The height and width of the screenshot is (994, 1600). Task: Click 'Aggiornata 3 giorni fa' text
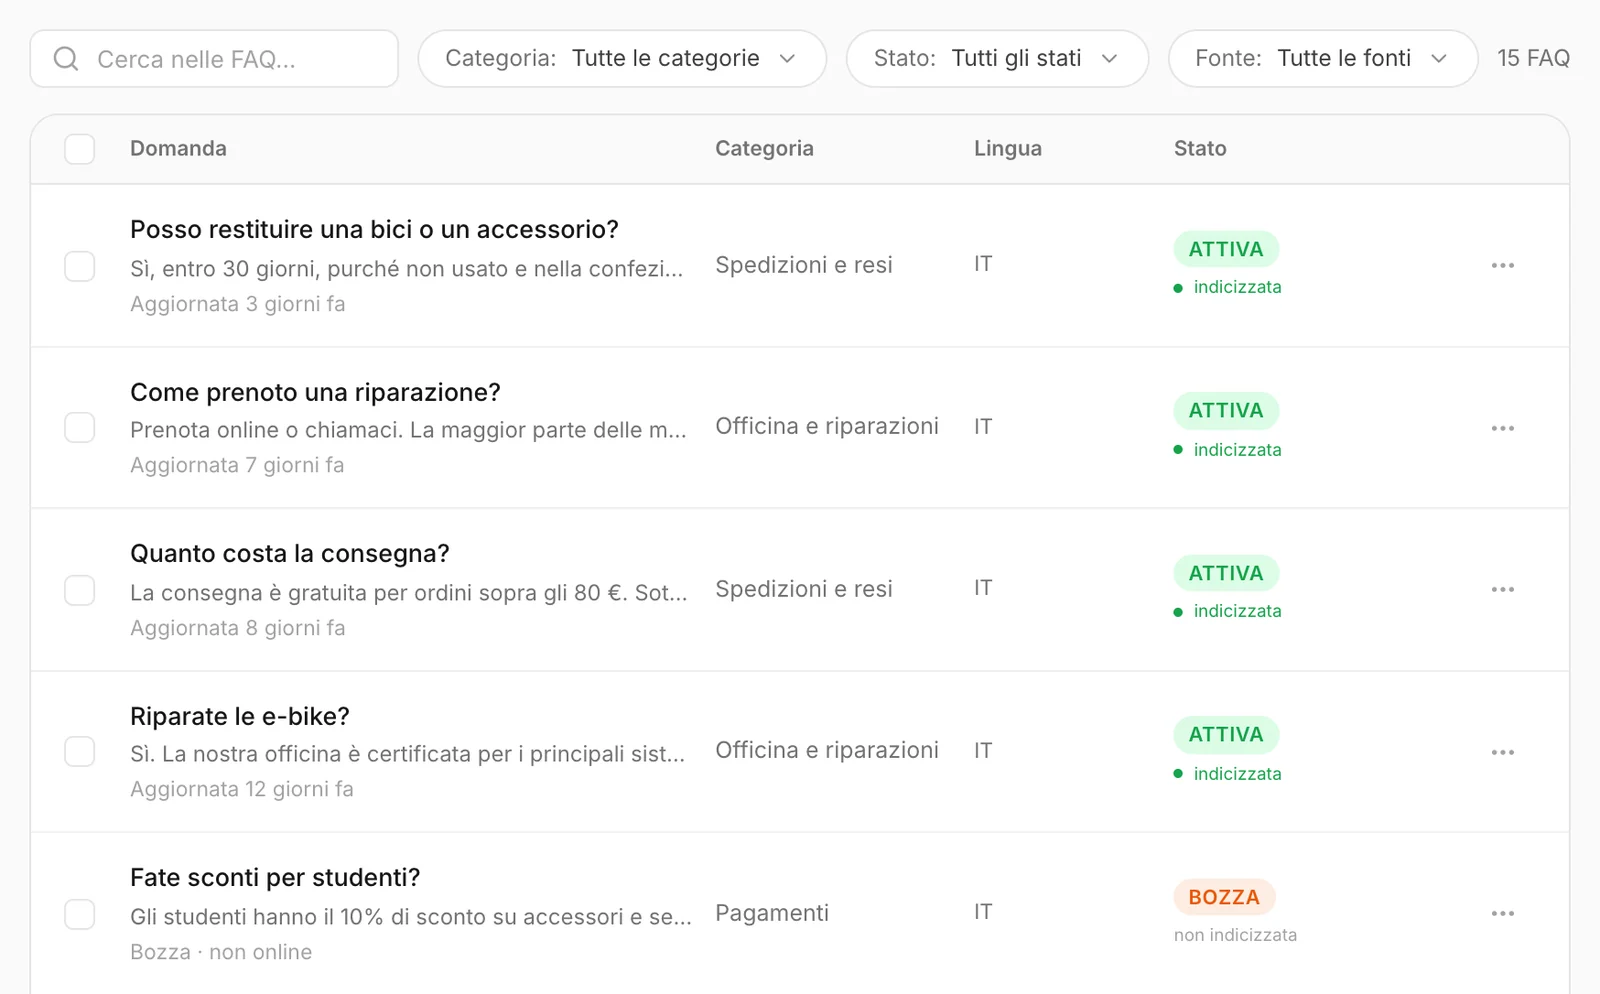tap(238, 304)
